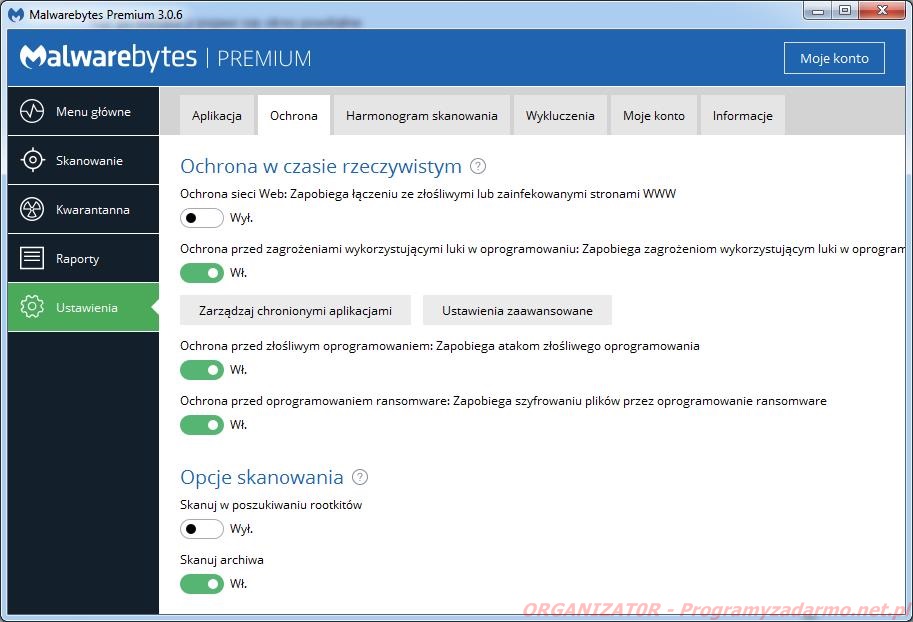Screen dimensions: 913x622
Task: Maximize the Malwarebytes window
Action: 845,11
